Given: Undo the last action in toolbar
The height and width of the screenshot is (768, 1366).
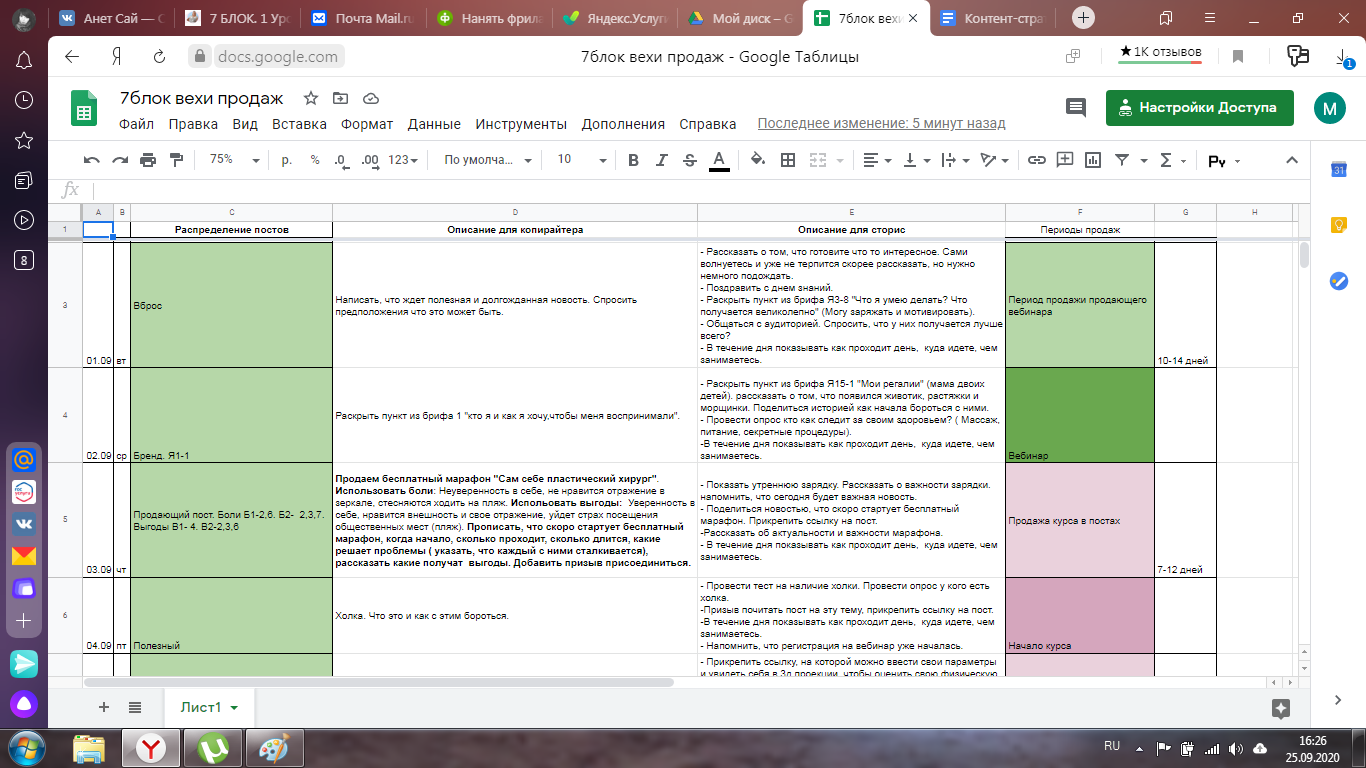Looking at the screenshot, I should click(92, 160).
